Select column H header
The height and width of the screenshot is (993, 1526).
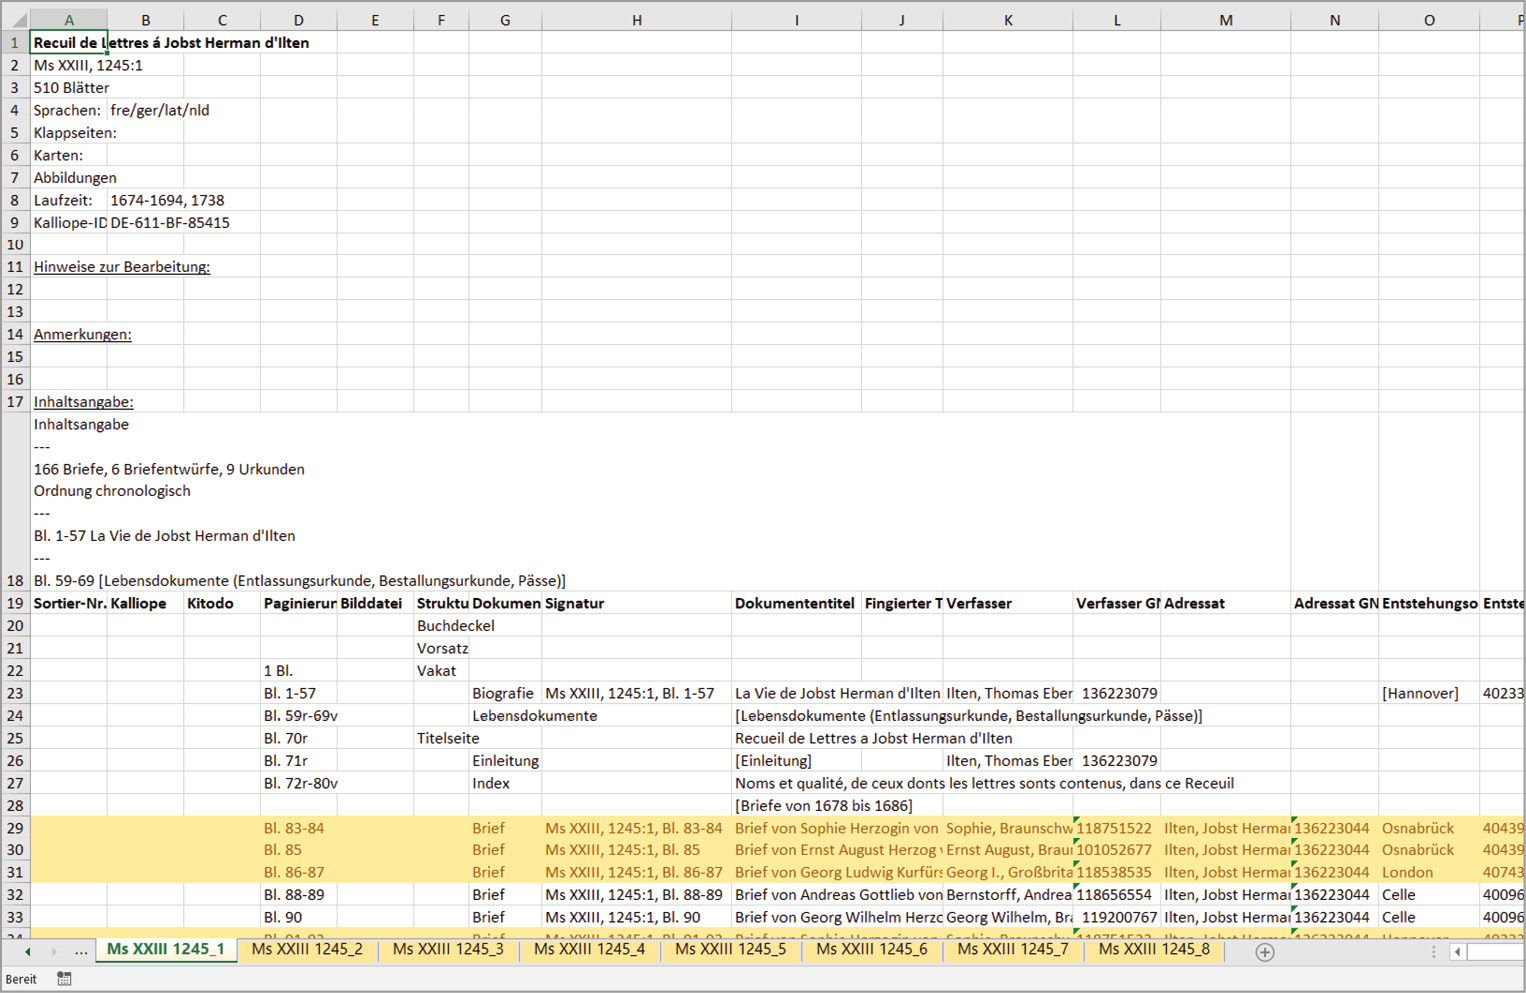pyautogui.click(x=636, y=20)
